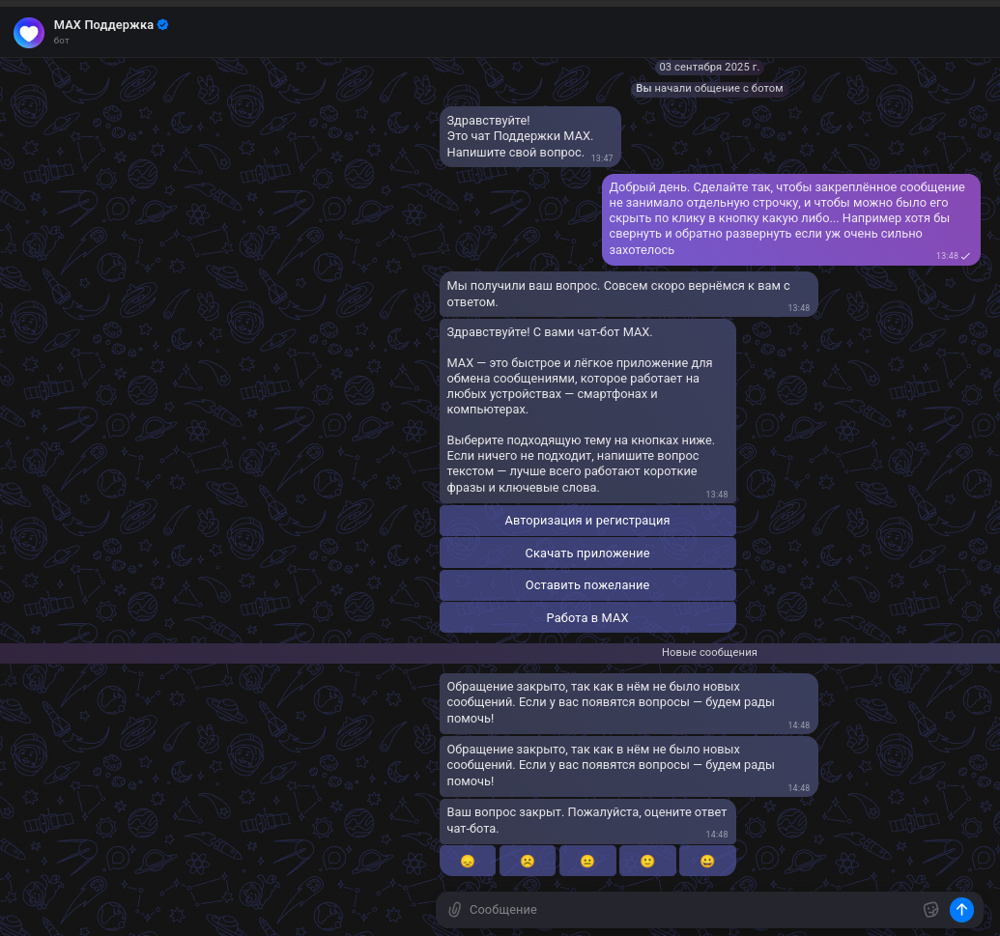The height and width of the screenshot is (936, 1000).
Task: Send message with the blue arrow button
Action: coord(962,910)
